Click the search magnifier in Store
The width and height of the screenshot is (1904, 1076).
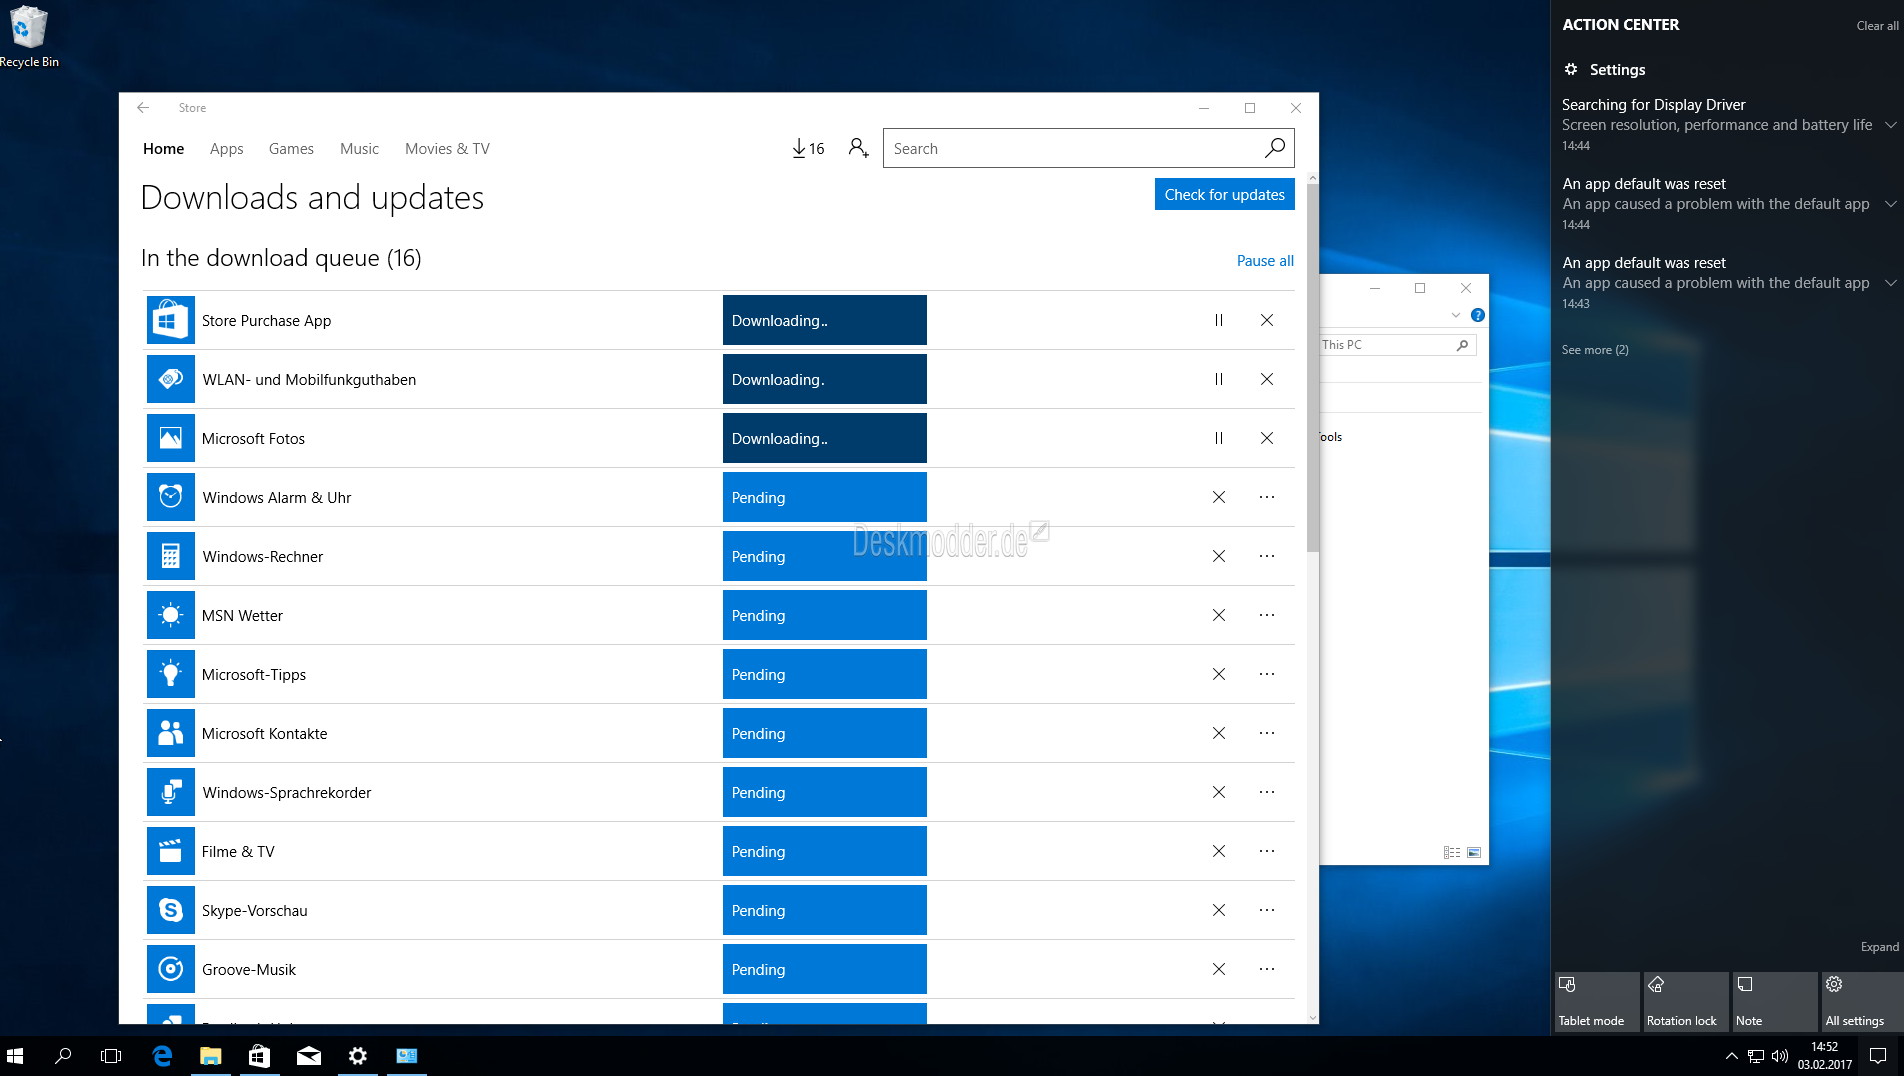point(1274,148)
